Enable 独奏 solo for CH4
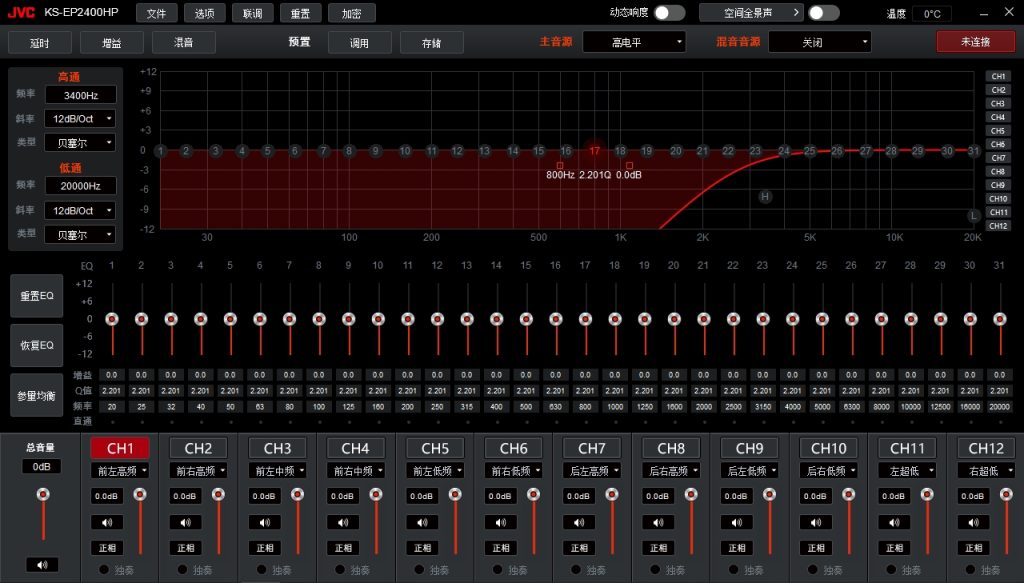 pos(340,569)
